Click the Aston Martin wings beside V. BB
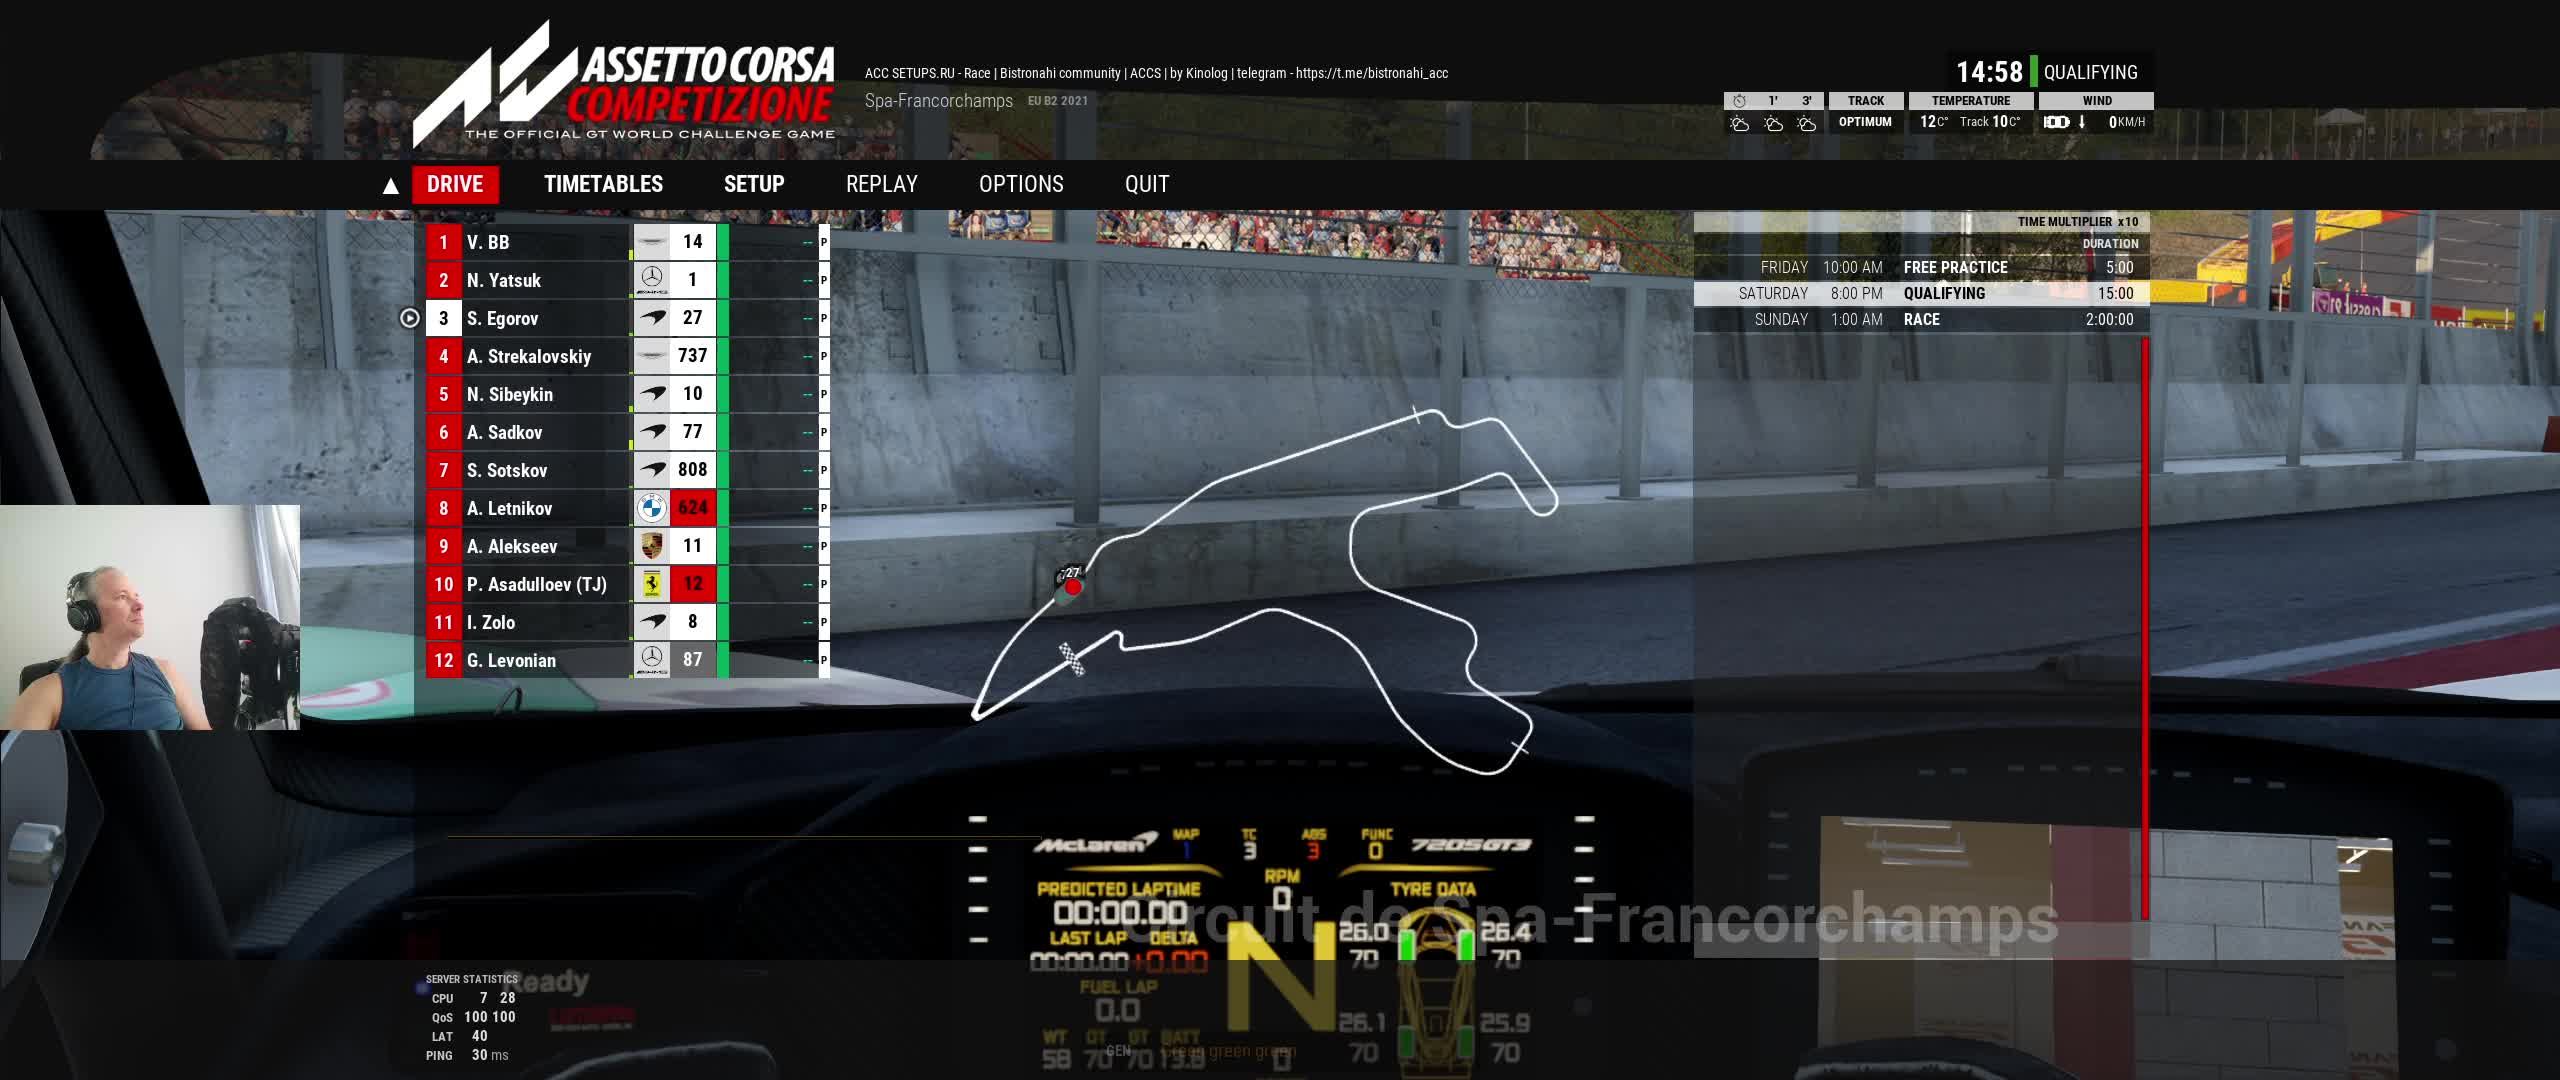2560x1080 pixels. point(651,242)
